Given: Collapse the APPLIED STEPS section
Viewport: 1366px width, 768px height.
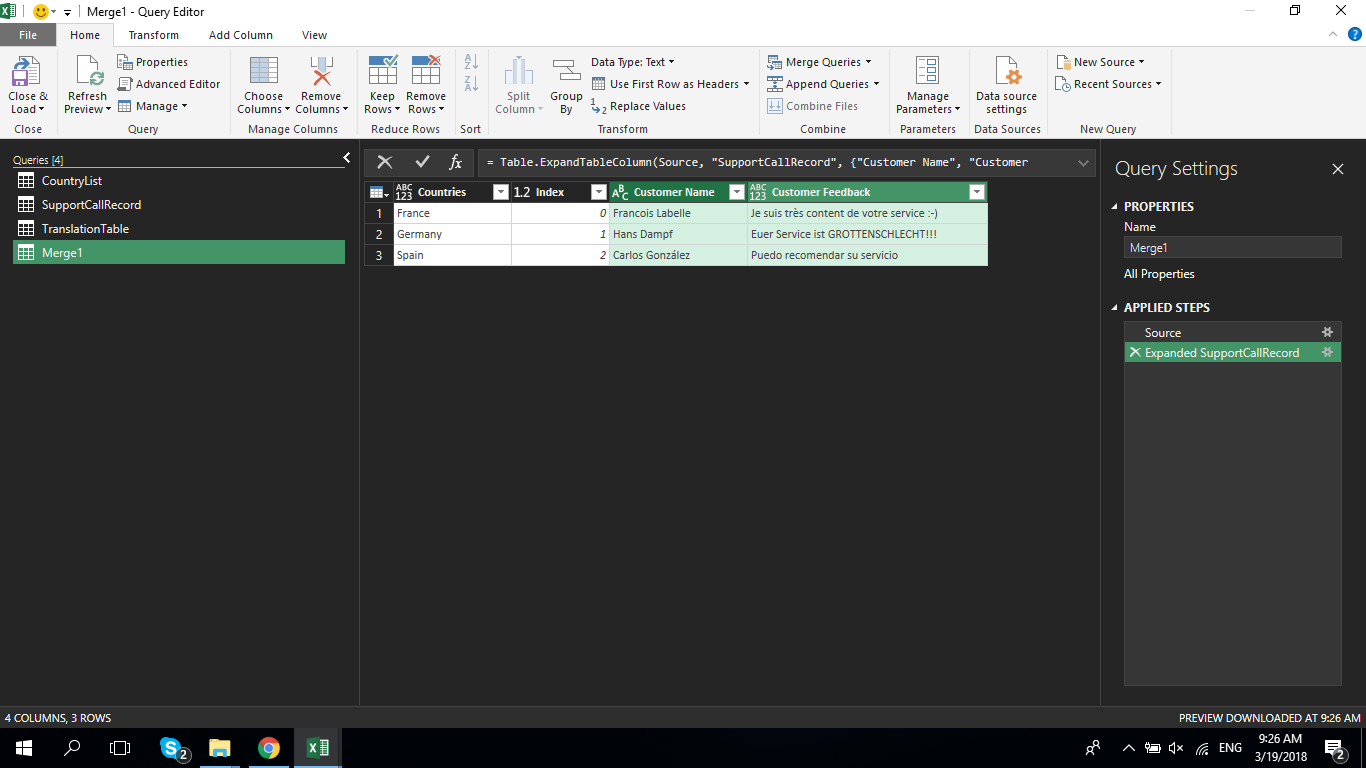Looking at the screenshot, I should (1115, 307).
